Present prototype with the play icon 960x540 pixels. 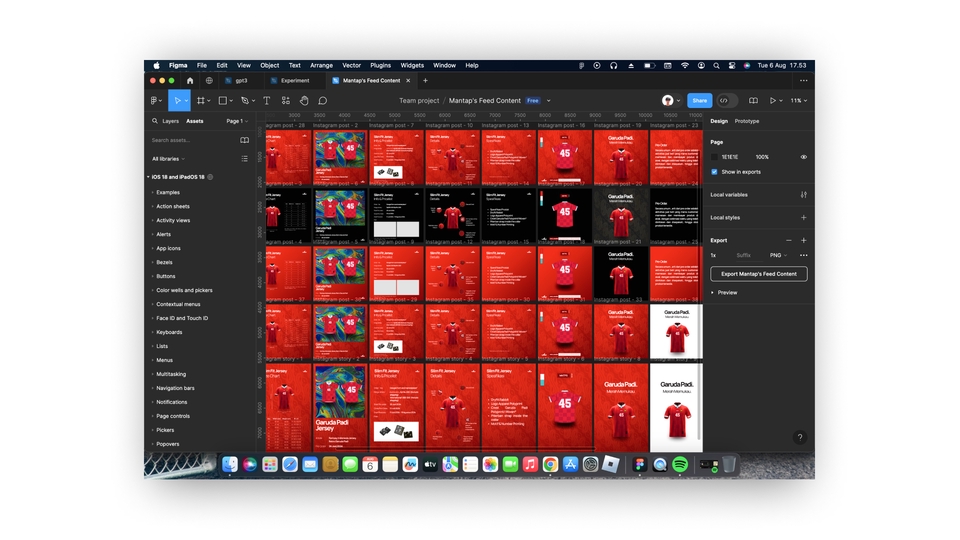click(x=773, y=100)
